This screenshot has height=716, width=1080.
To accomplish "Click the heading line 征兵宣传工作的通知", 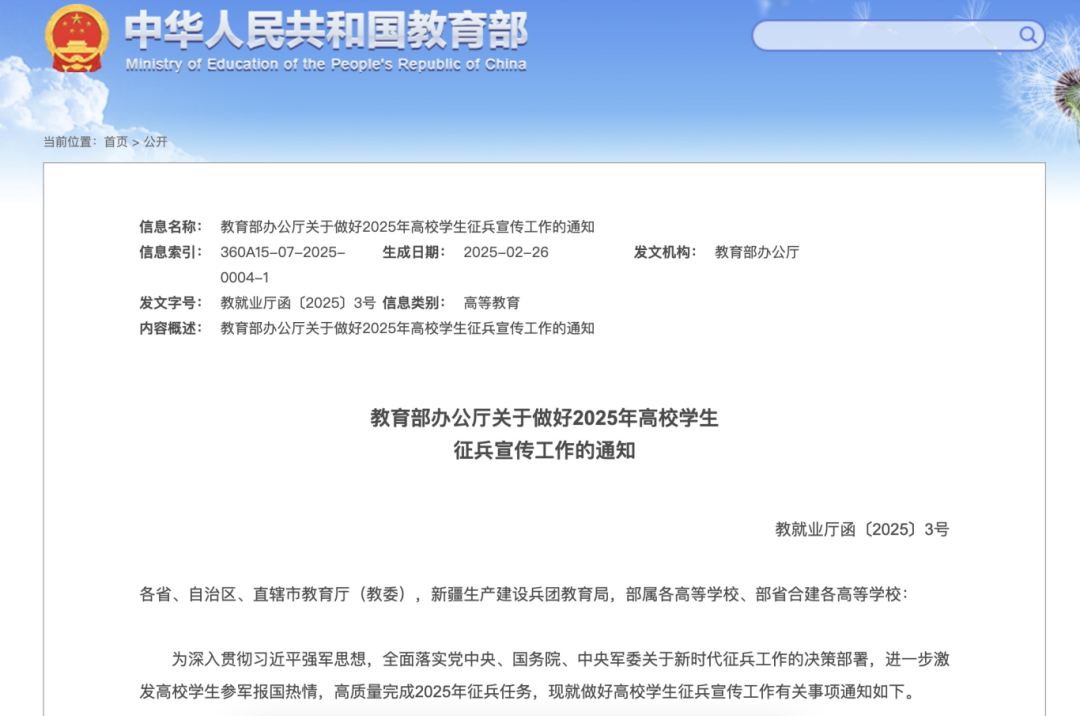I will tap(544, 450).
